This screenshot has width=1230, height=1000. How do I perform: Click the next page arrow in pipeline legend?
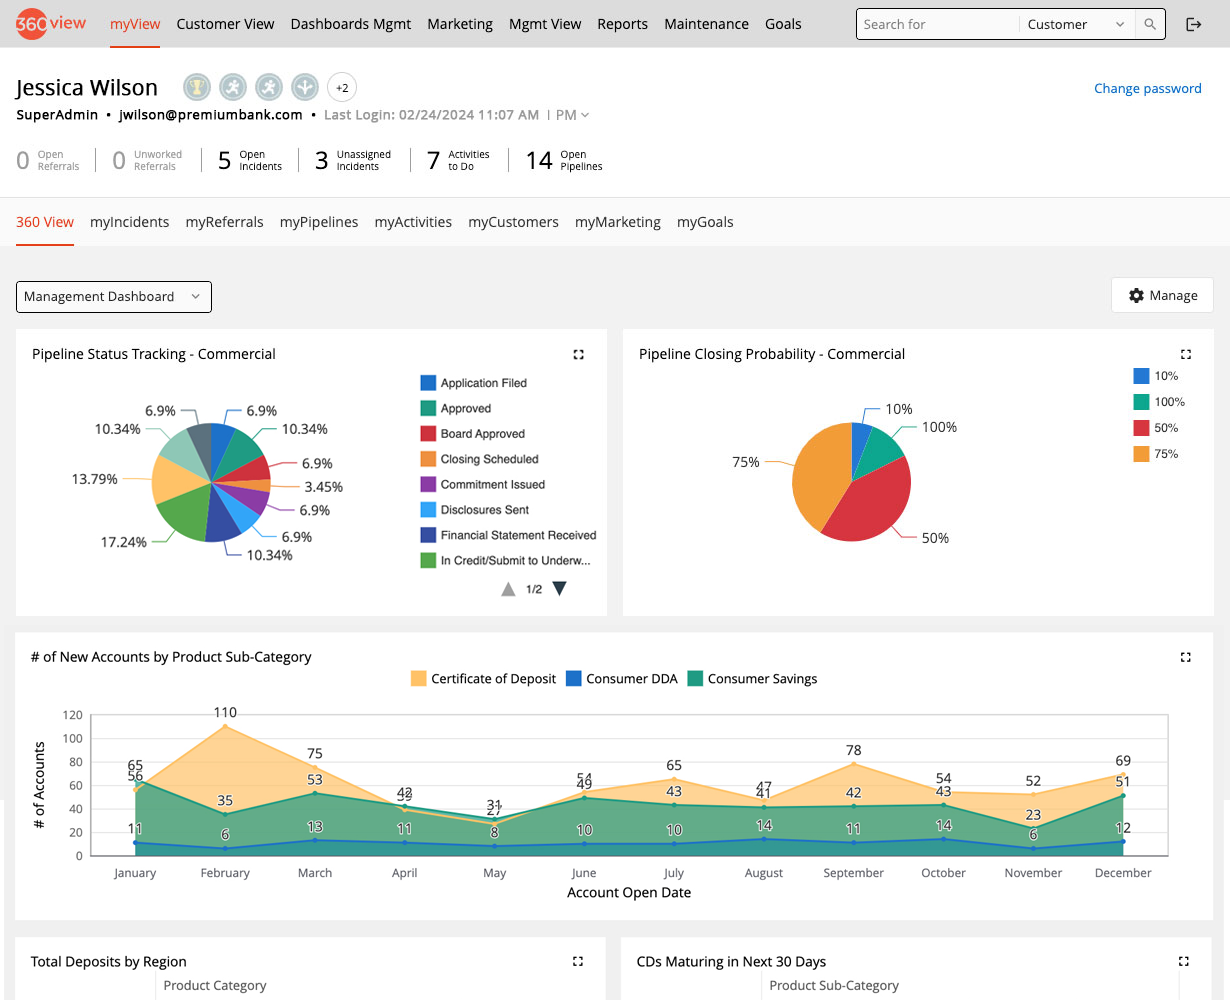click(559, 589)
